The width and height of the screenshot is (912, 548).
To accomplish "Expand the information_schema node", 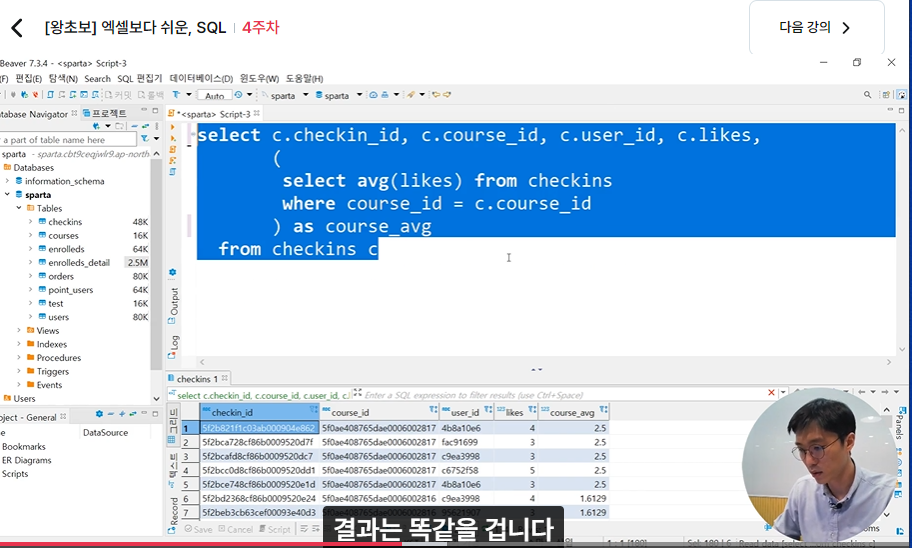I will coord(7,181).
